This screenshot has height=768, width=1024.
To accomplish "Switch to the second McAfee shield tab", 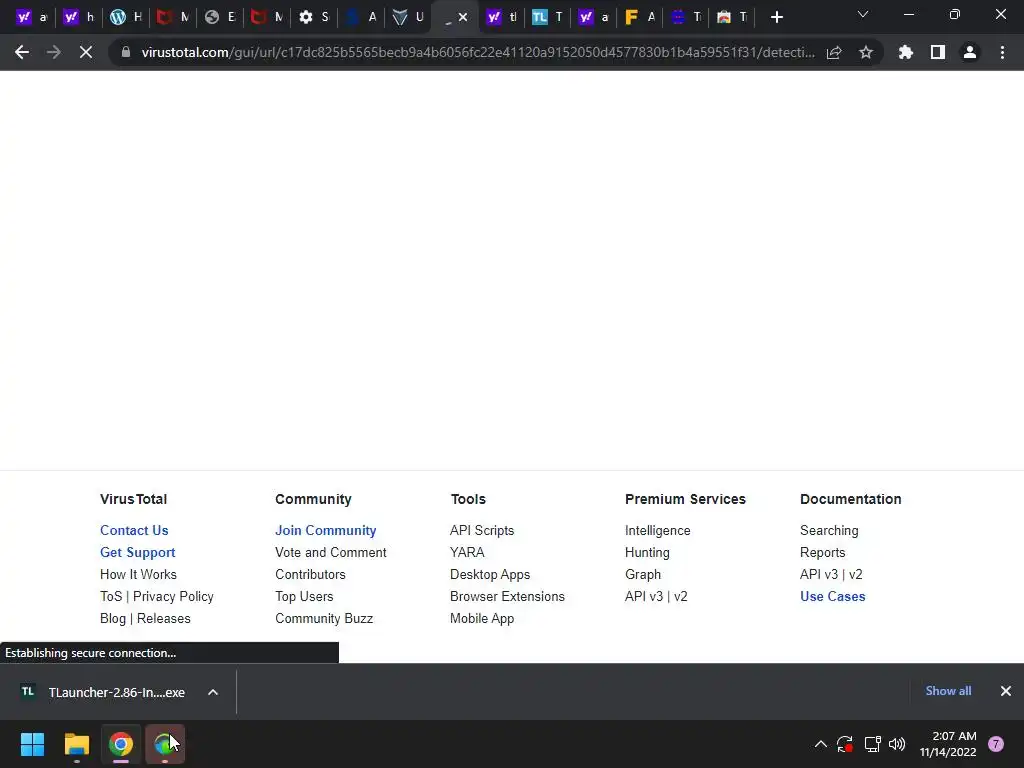I will point(267,18).
